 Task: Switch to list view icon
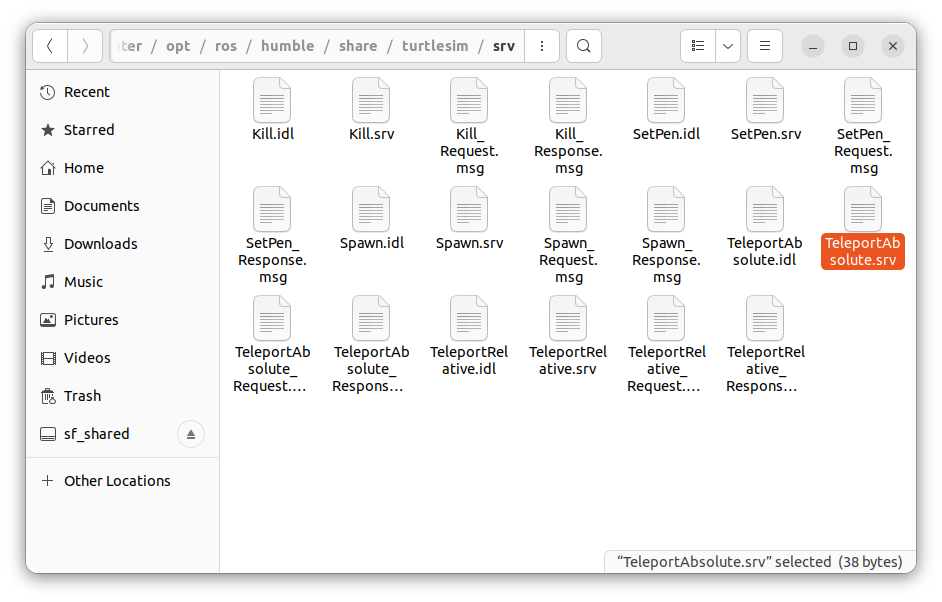pyautogui.click(x=697, y=46)
